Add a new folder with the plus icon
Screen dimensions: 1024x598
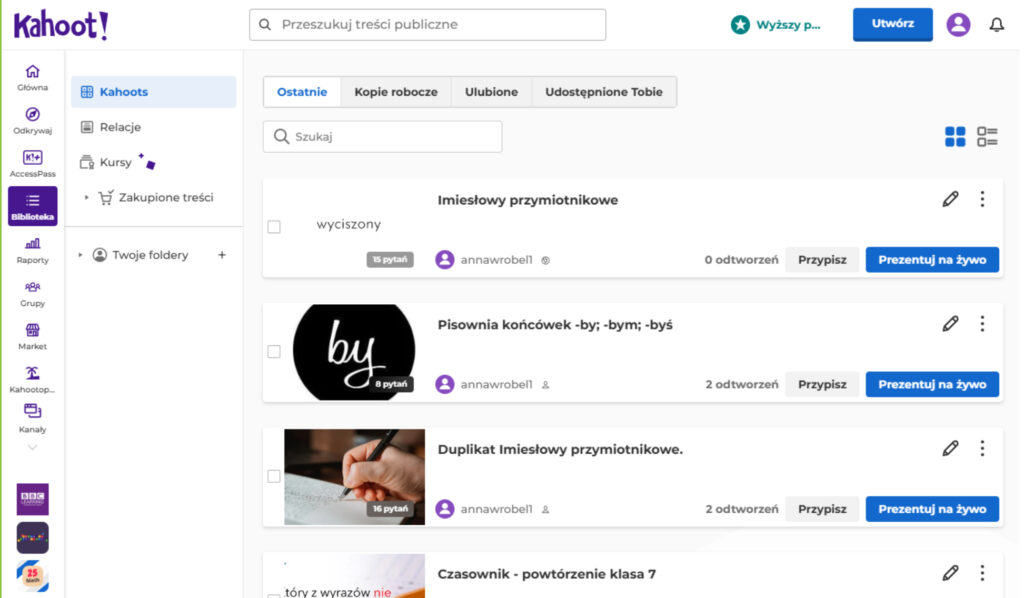222,255
